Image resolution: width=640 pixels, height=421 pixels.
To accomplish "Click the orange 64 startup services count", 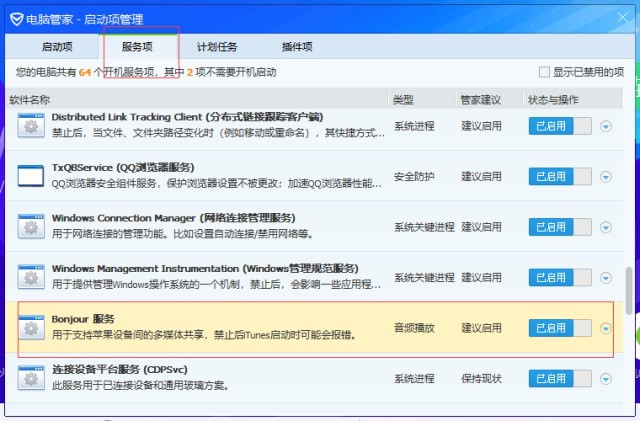I will pyautogui.click(x=85, y=73).
